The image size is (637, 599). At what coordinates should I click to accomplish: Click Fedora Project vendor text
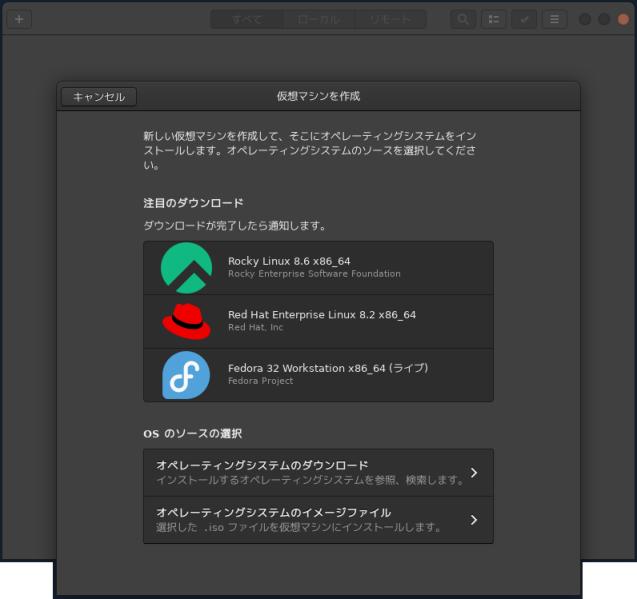pos(260,381)
